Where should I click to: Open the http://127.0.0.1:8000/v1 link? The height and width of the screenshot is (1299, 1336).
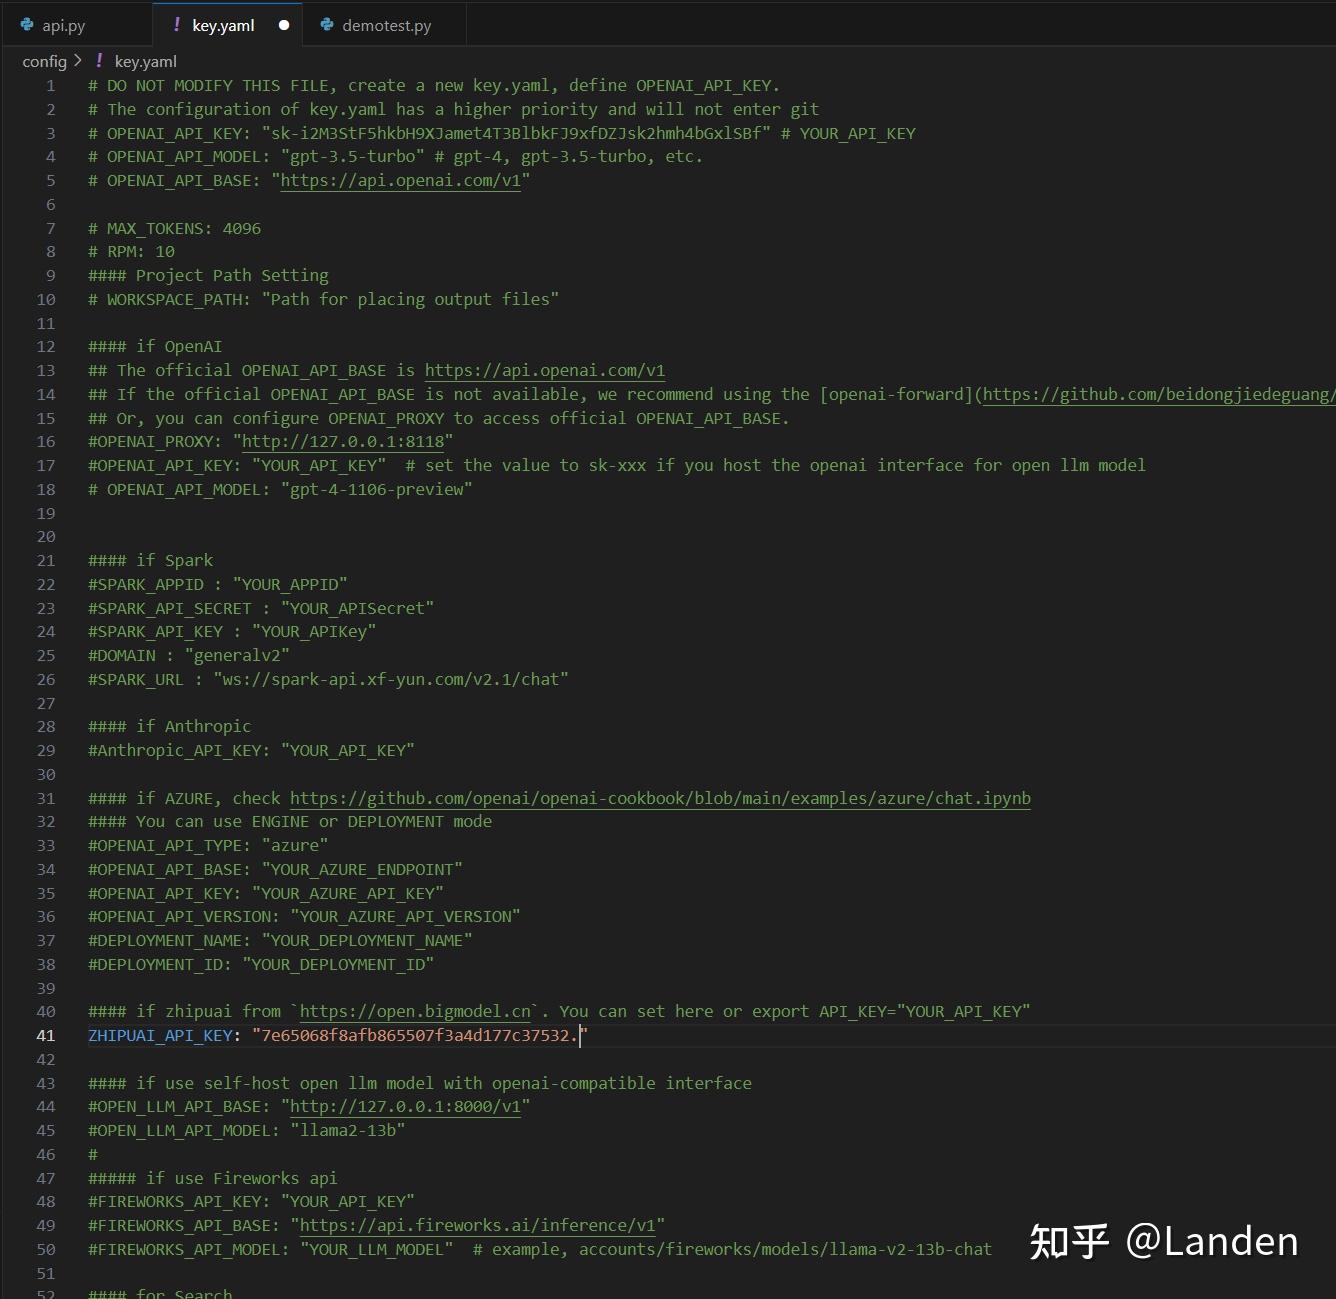pos(405,1106)
